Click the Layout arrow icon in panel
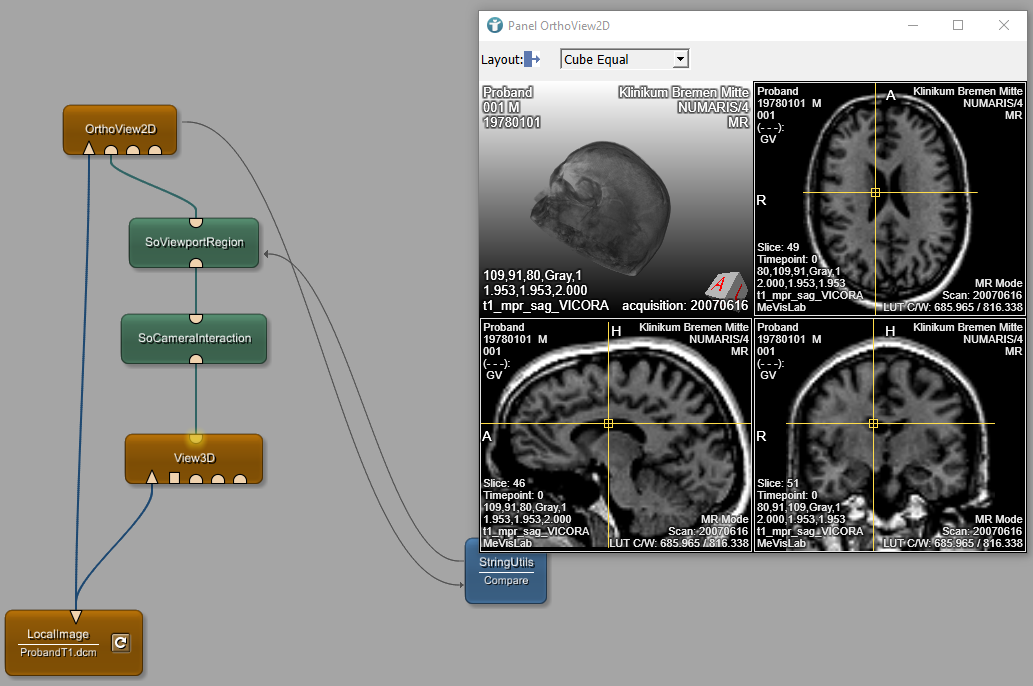 (x=532, y=60)
